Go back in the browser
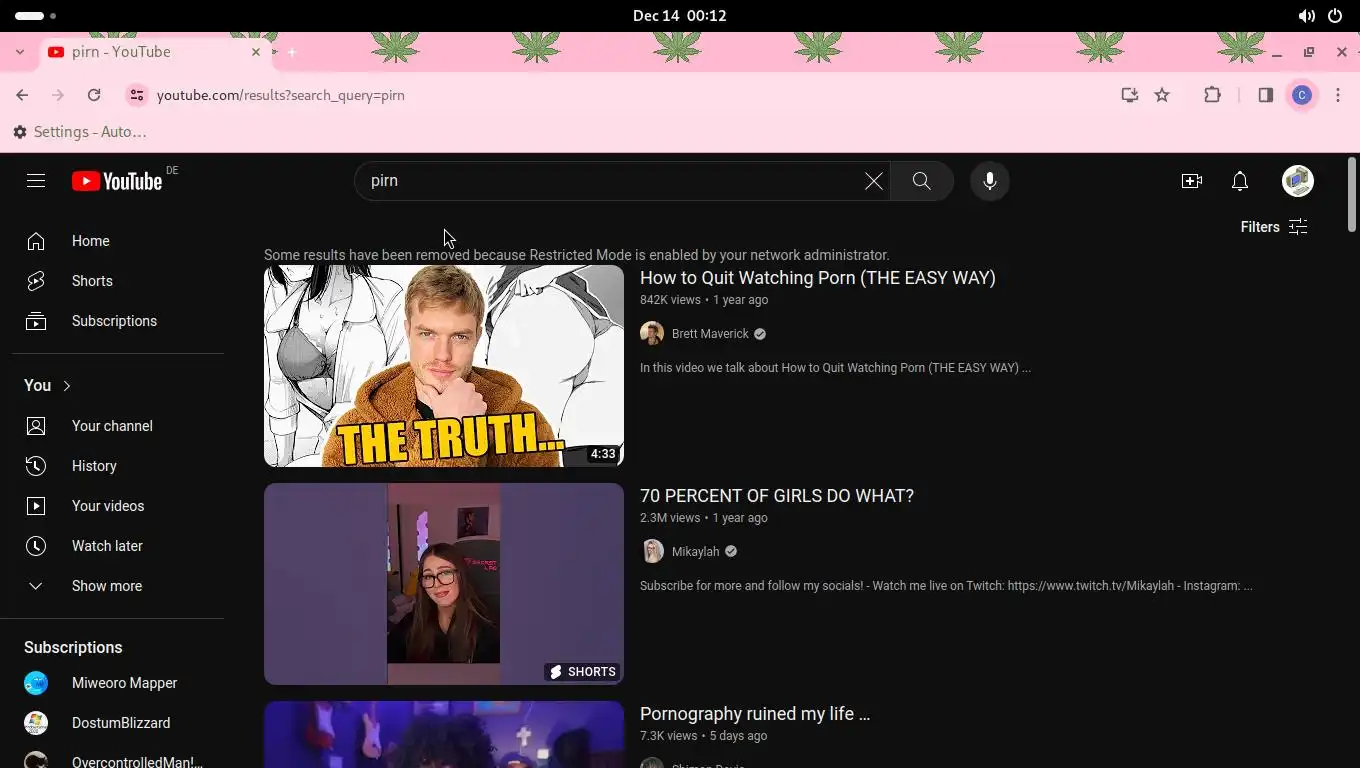 (22, 95)
